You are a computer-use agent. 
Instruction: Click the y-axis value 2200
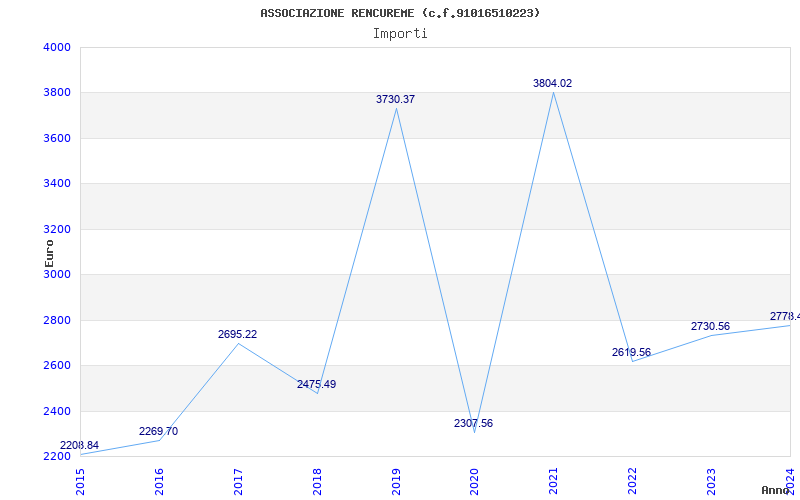click(57, 456)
